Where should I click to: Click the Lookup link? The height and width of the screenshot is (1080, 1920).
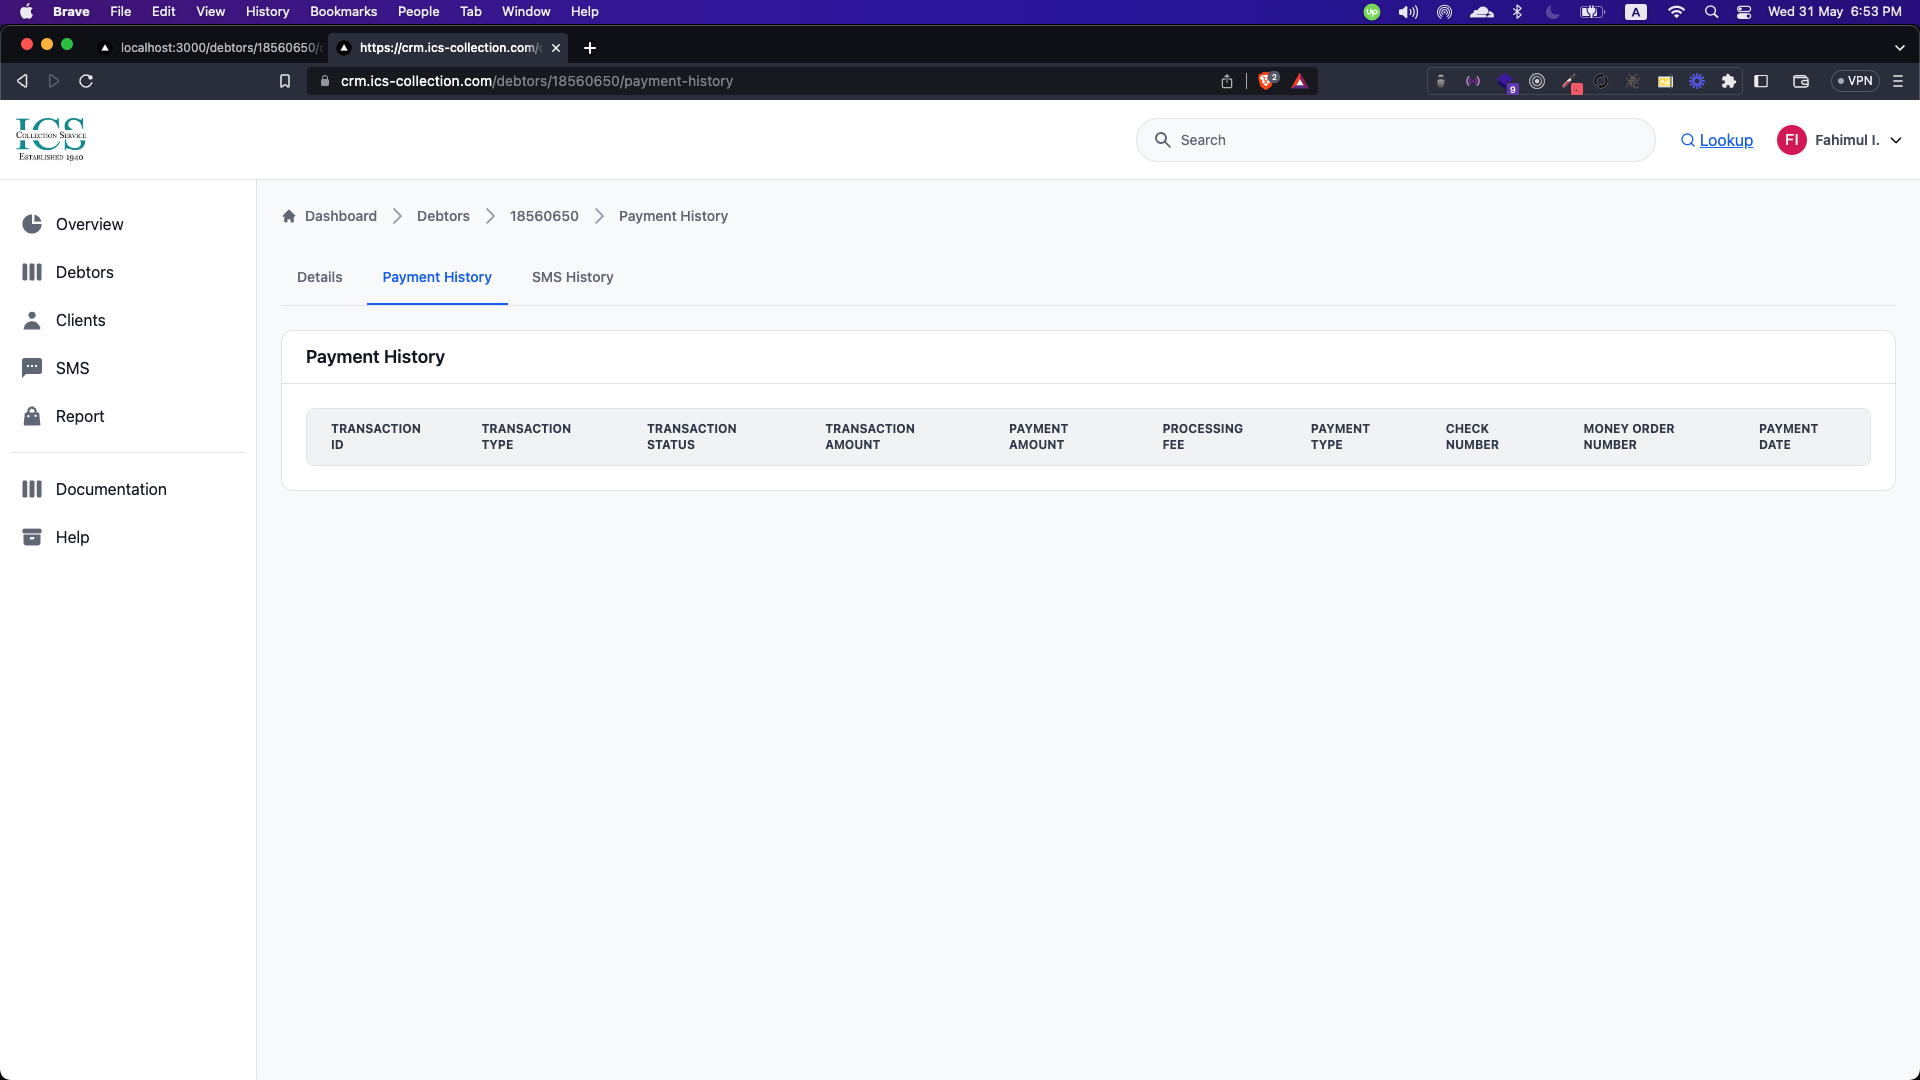tap(1725, 140)
